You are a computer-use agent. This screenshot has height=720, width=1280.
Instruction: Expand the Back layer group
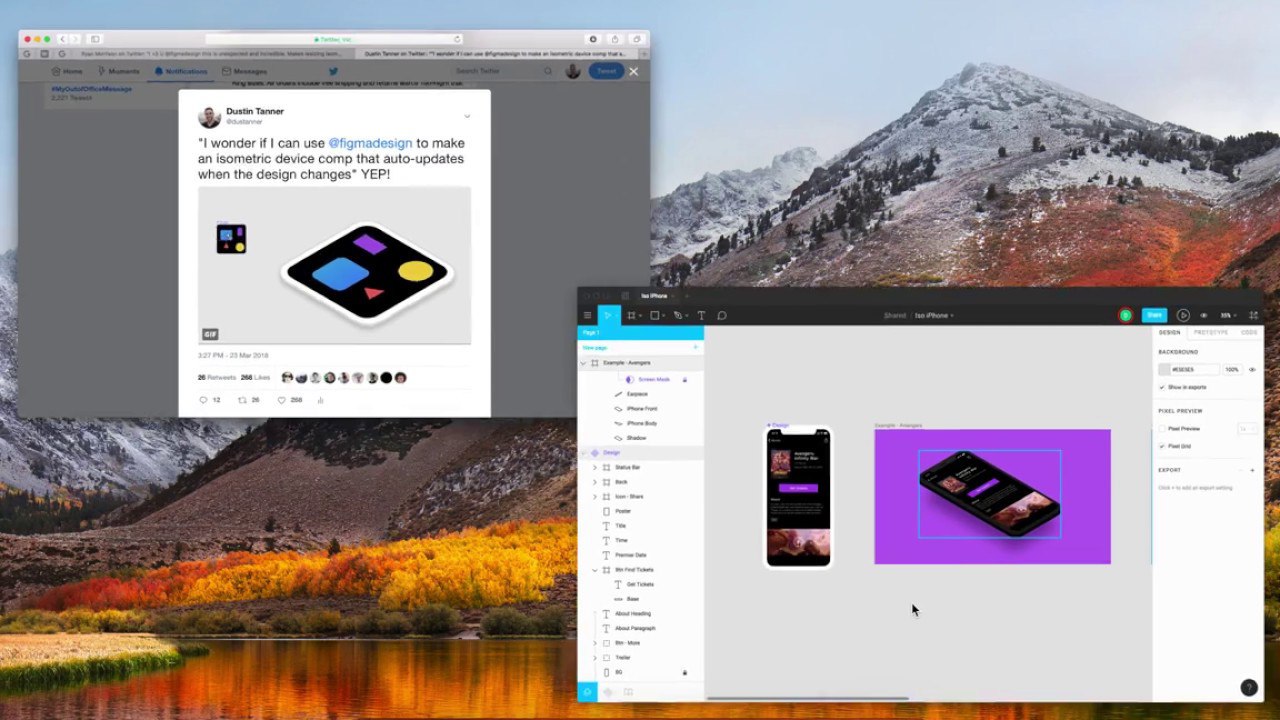tap(595, 482)
